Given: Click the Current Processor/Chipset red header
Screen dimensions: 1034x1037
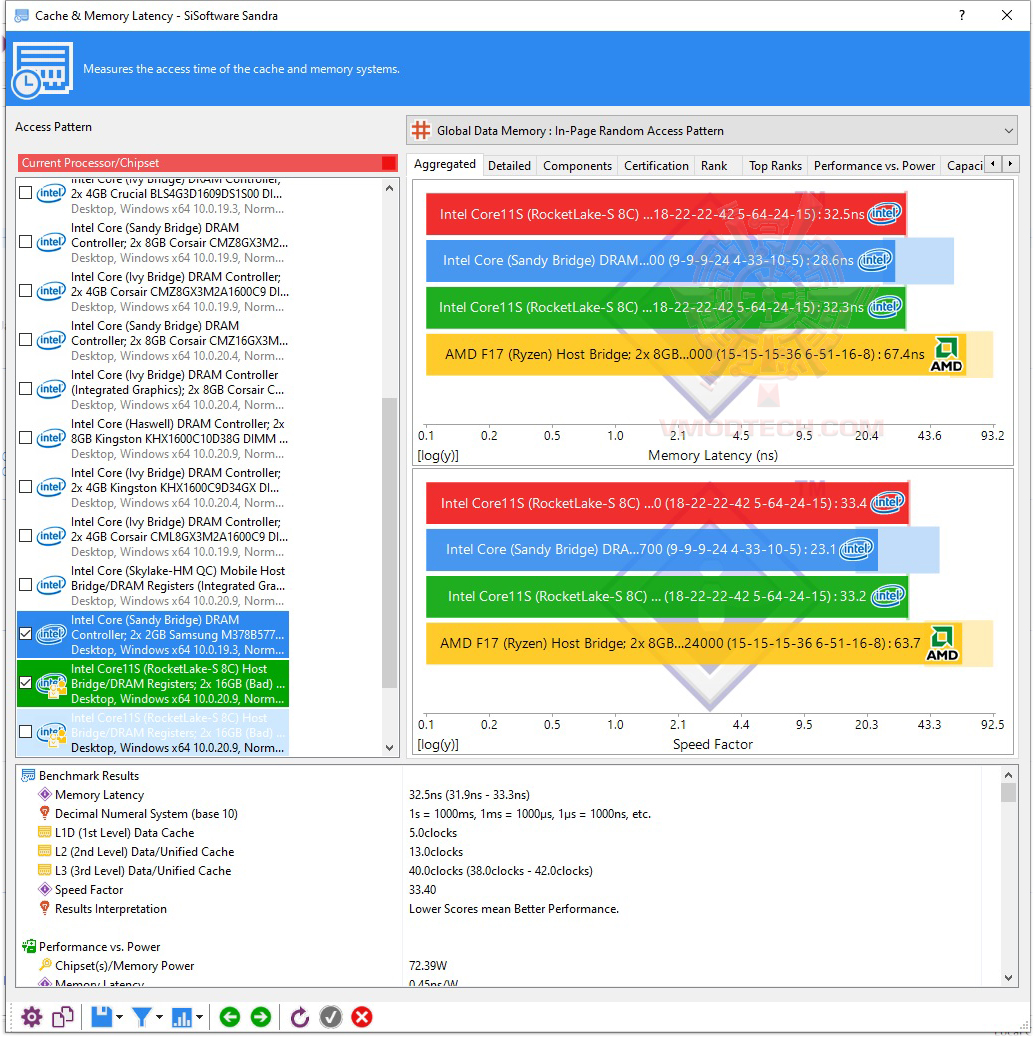Looking at the screenshot, I should [207, 163].
